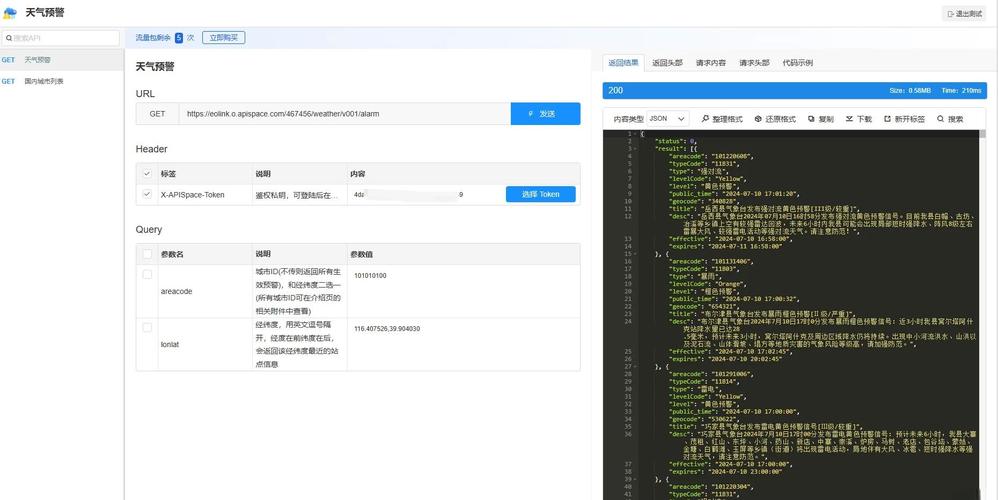Click the 流量包剩余 remaining count badge 5
The image size is (998, 500).
pyautogui.click(x=179, y=38)
